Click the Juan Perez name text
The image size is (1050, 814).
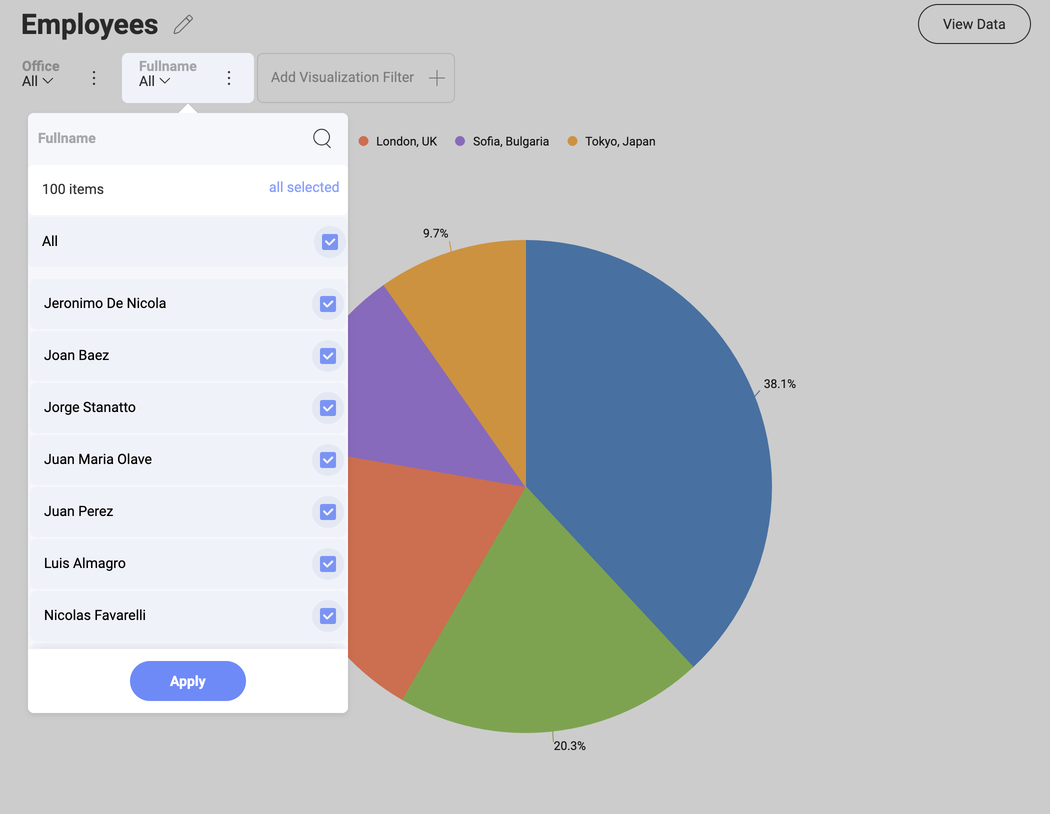pyautogui.click(x=78, y=511)
